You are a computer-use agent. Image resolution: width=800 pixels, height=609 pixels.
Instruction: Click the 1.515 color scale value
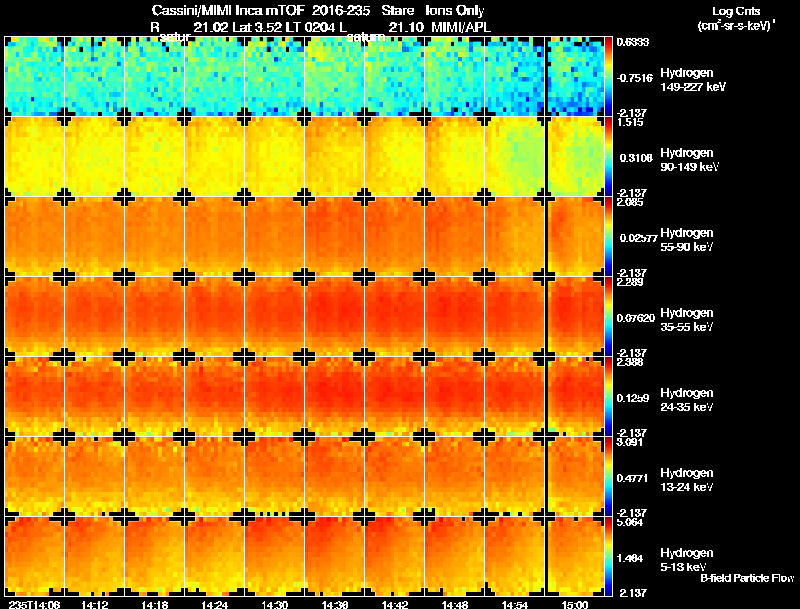(x=630, y=122)
